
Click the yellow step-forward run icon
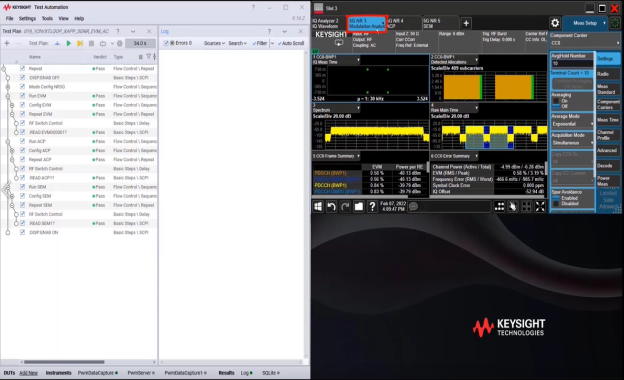tap(80, 43)
